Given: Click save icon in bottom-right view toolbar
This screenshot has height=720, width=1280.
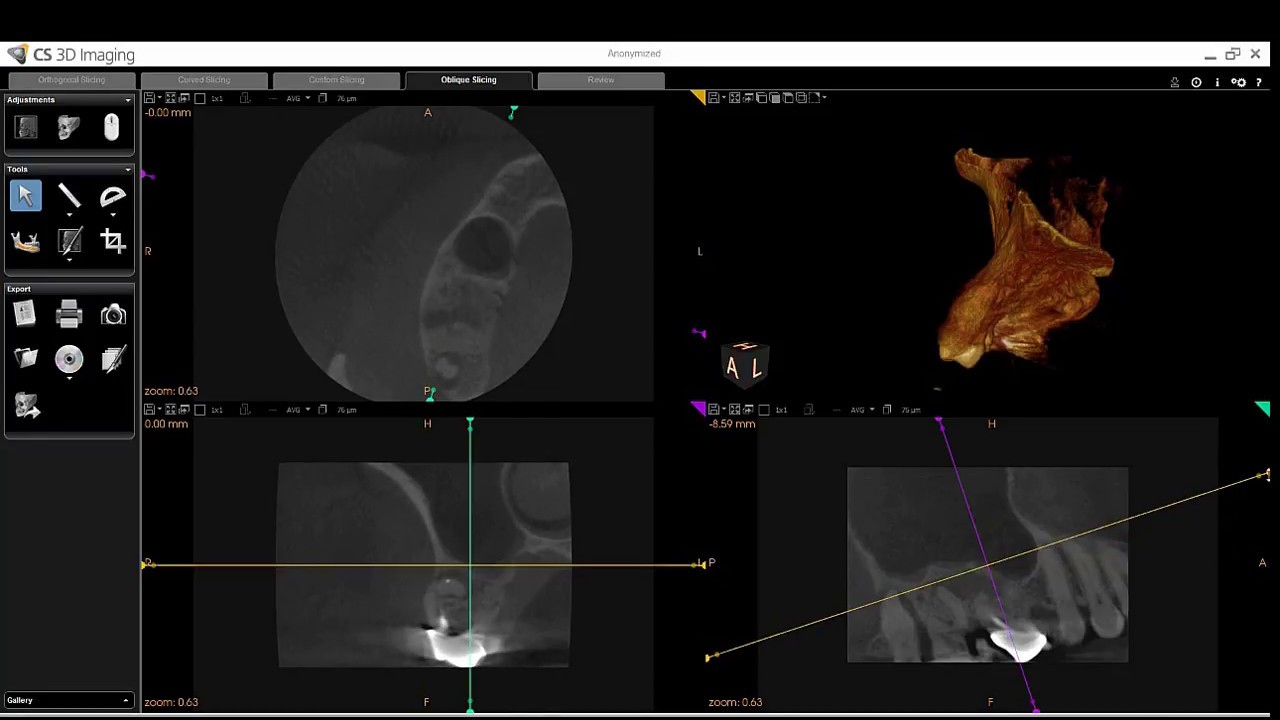Looking at the screenshot, I should (713, 410).
